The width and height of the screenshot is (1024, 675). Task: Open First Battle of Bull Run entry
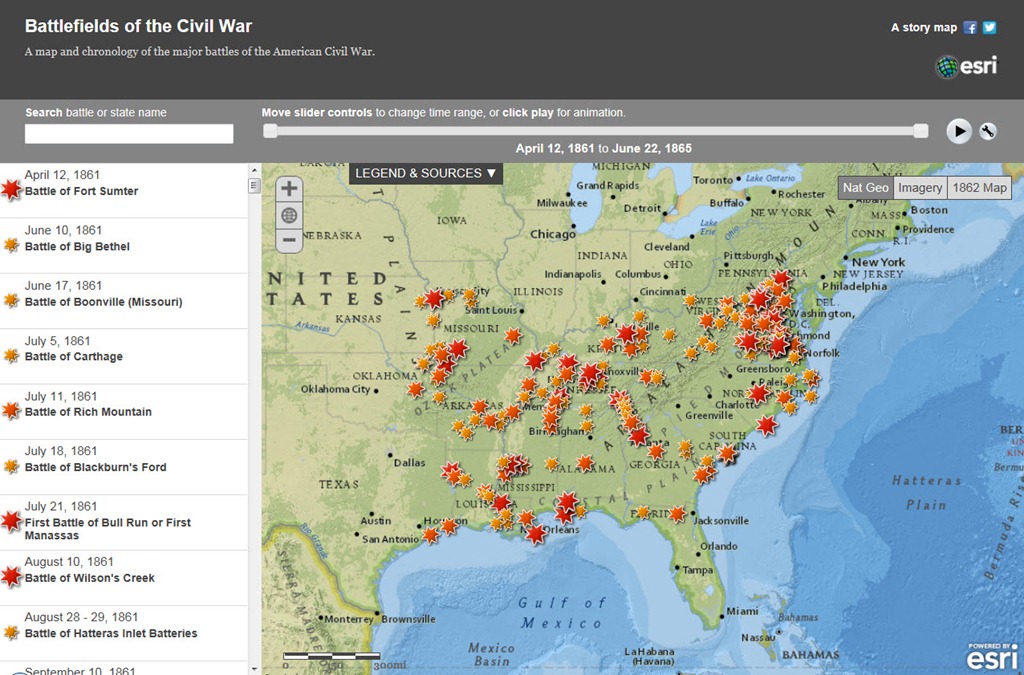[x=123, y=522]
